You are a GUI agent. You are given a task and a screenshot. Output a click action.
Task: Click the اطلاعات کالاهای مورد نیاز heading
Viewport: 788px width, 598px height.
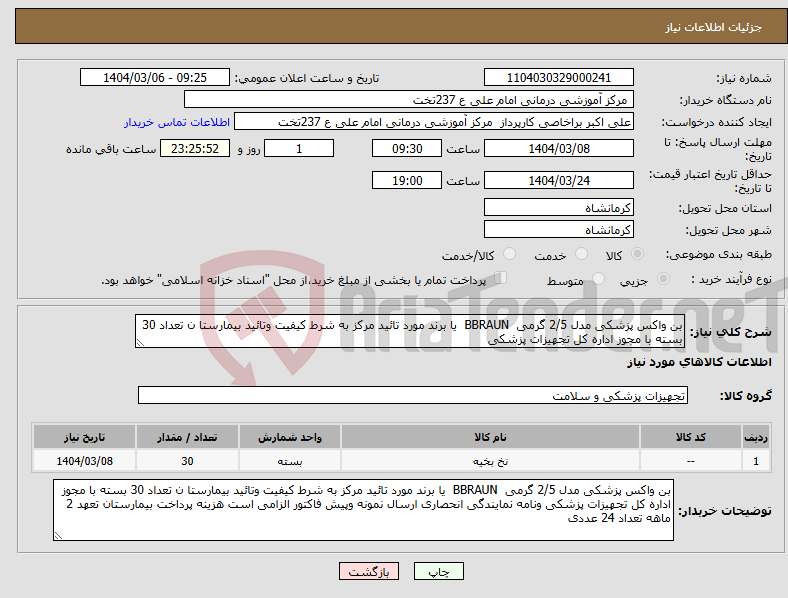point(699,362)
